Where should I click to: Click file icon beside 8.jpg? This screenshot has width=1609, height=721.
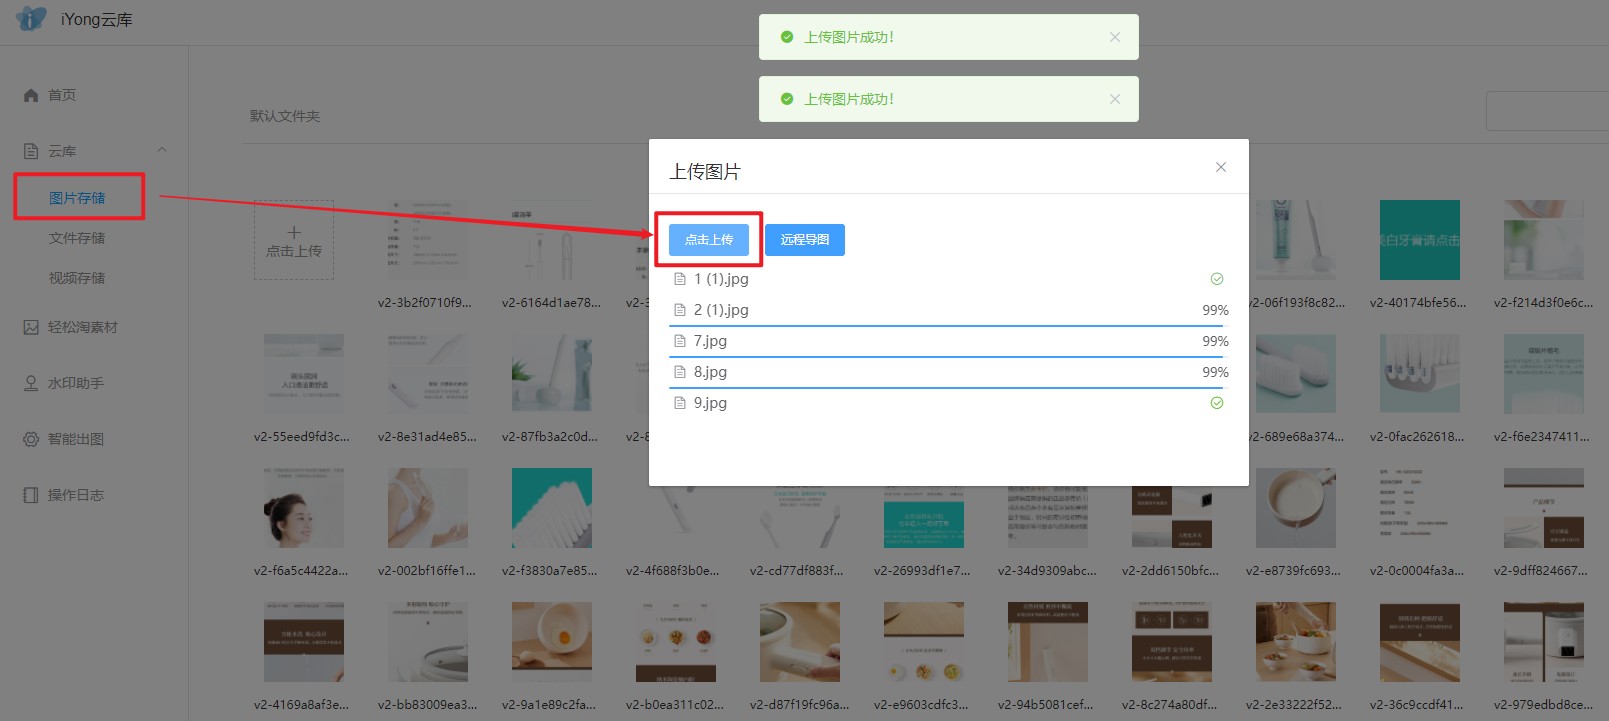680,372
